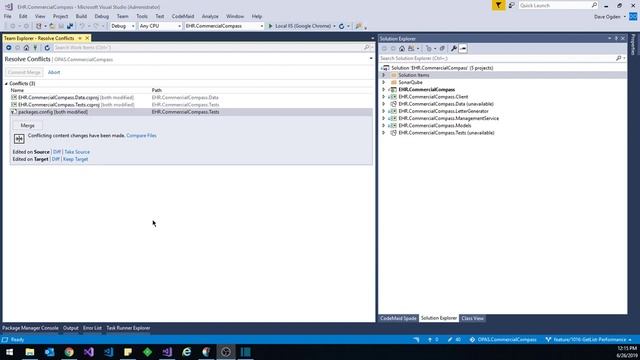
Task: Click the conflict merge icon beside conflicting content message
Action: click(19, 139)
